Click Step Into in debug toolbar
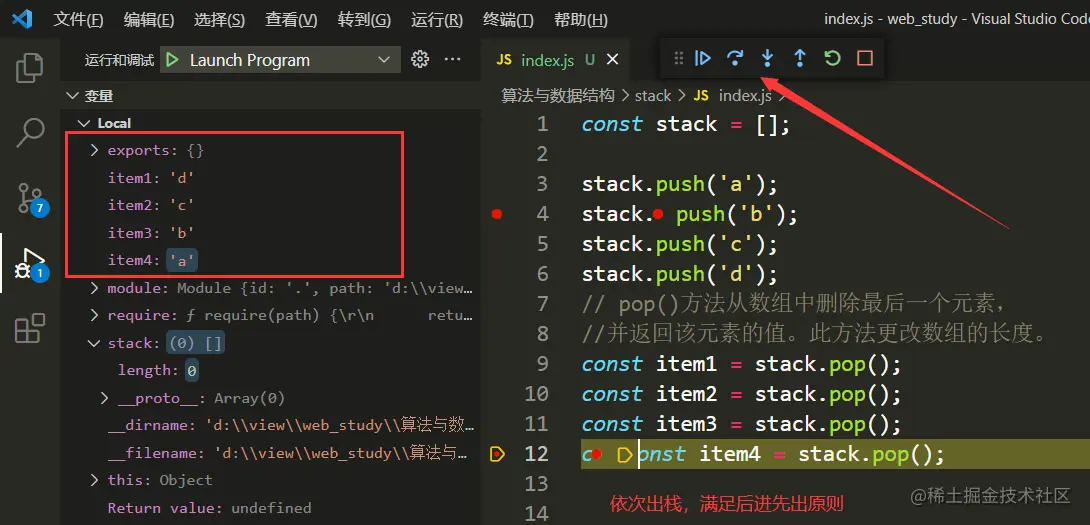The width and height of the screenshot is (1090, 525). (767, 58)
